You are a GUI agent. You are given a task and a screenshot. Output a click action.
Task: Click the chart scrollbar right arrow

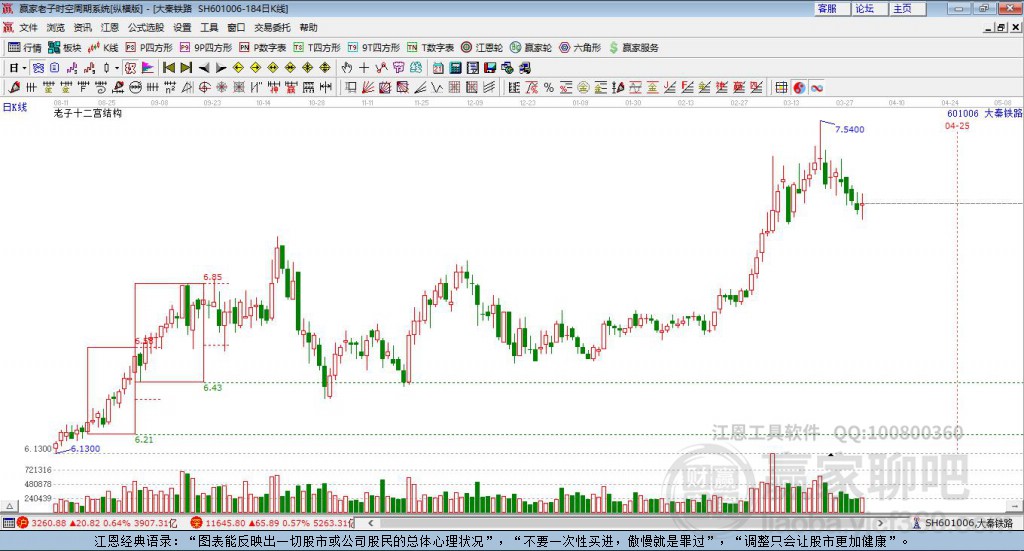pos(880,523)
